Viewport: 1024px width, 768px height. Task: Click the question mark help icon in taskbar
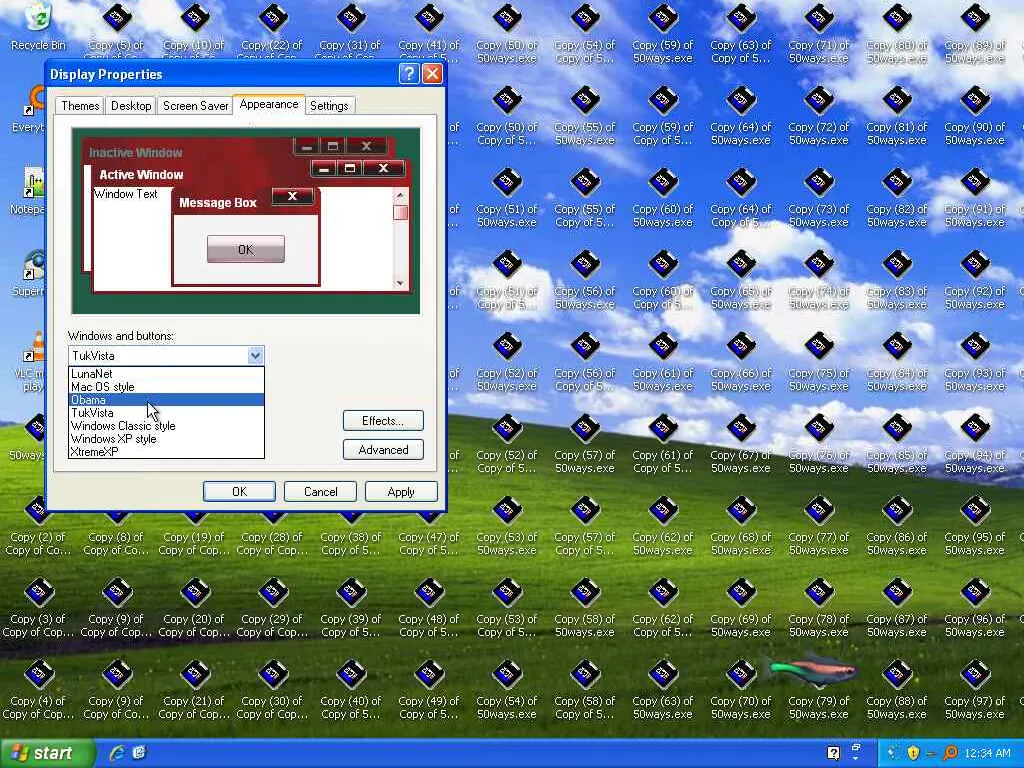coord(833,753)
